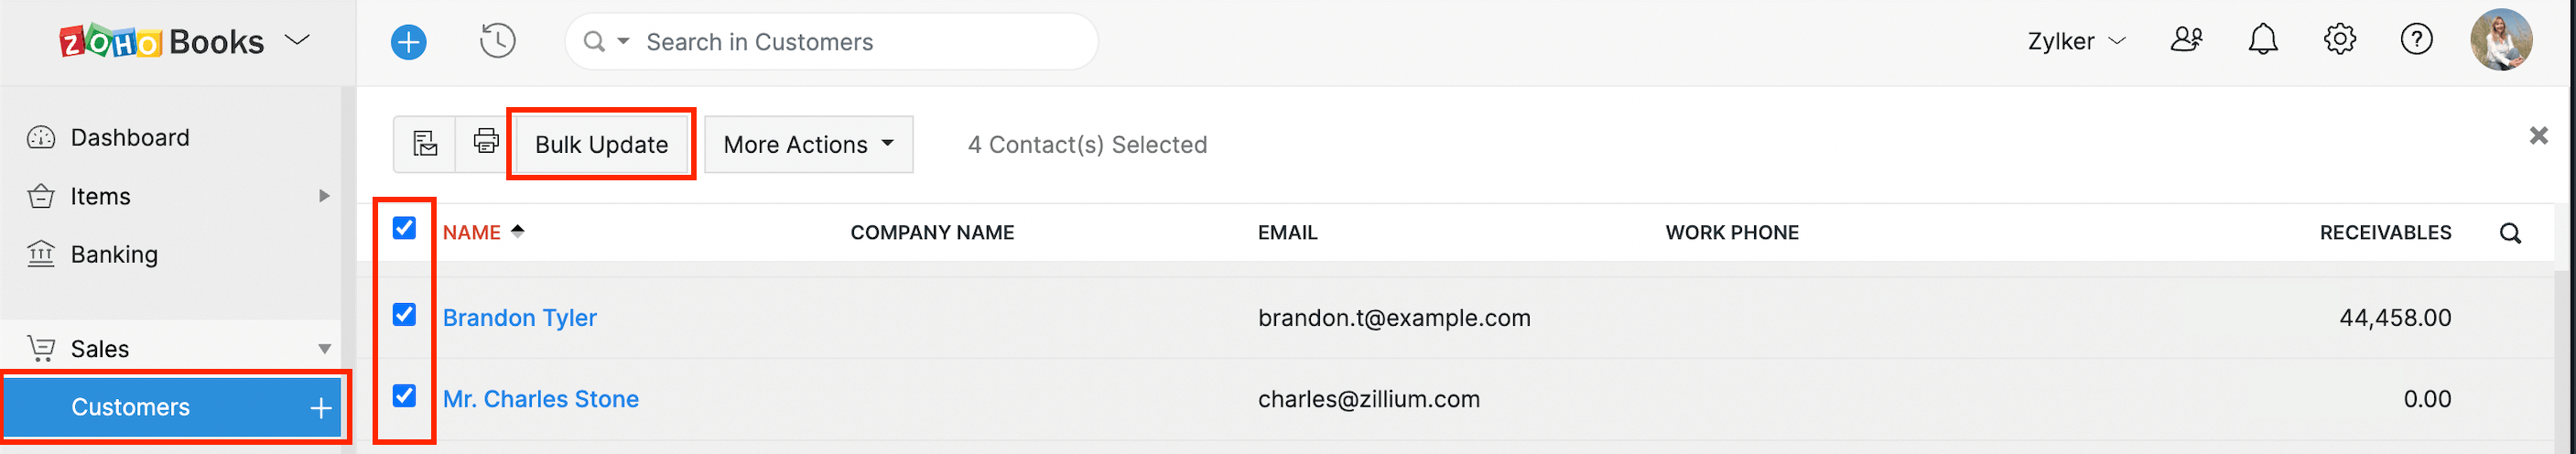Image resolution: width=2576 pixels, height=454 pixels.
Task: Expand the More Actions dropdown
Action: click(x=808, y=145)
